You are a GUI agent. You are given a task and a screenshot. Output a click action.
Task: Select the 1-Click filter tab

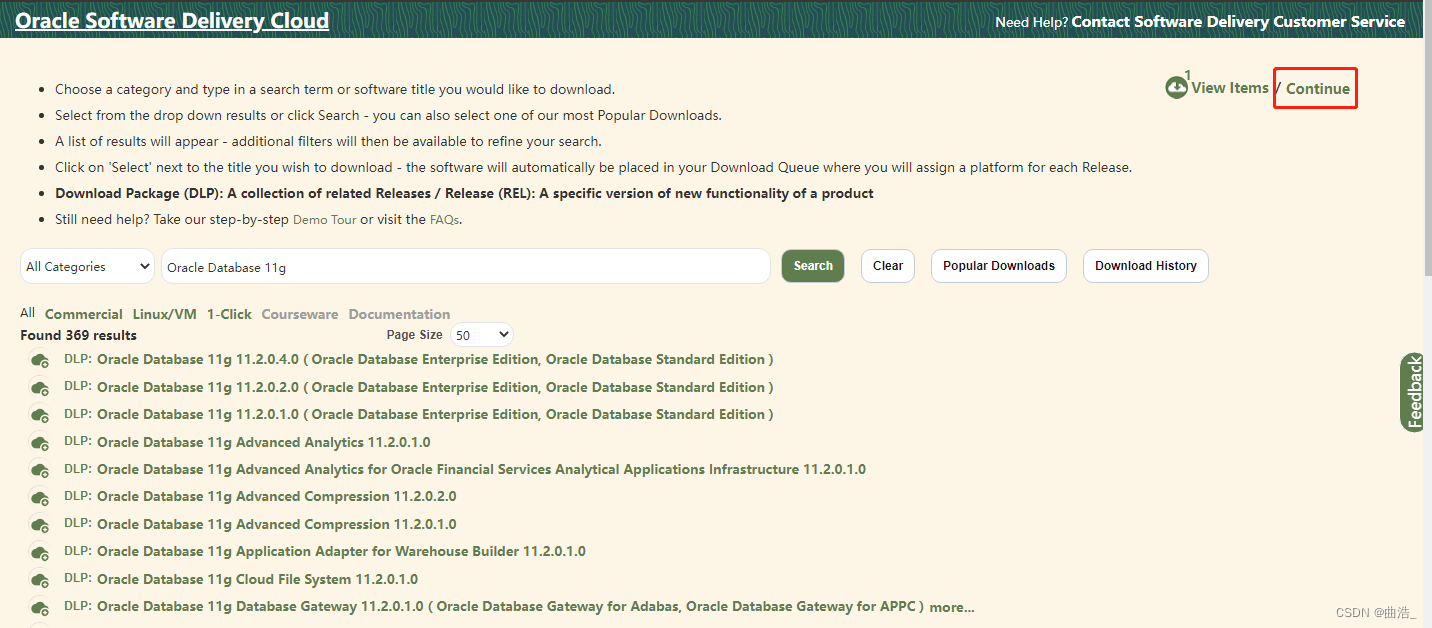tap(229, 314)
